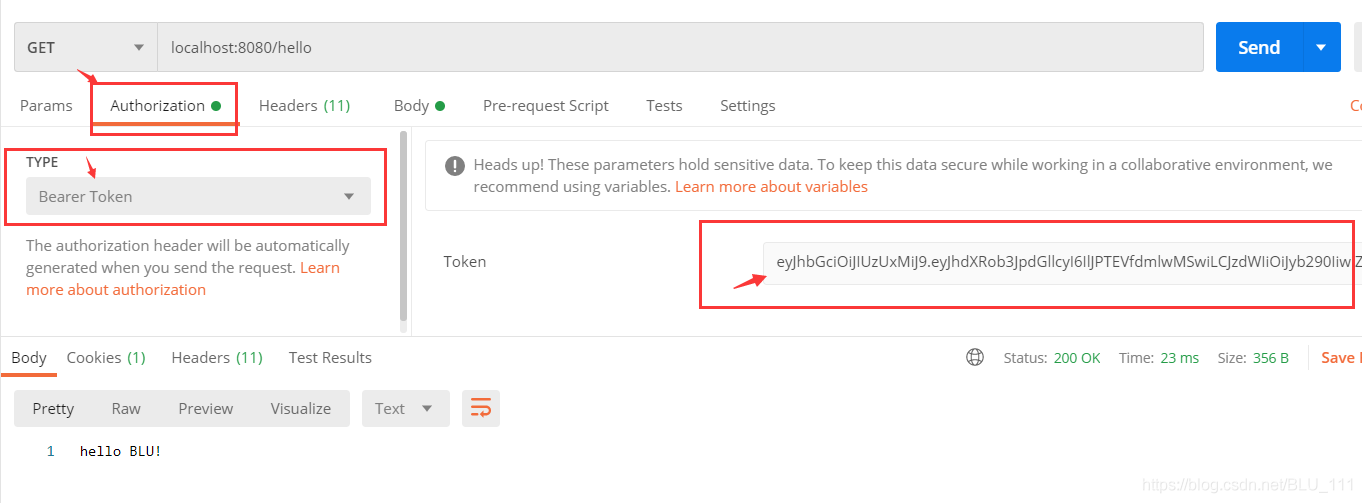Click the response size 356 B
The height and width of the screenshot is (503, 1362).
(x=1271, y=358)
